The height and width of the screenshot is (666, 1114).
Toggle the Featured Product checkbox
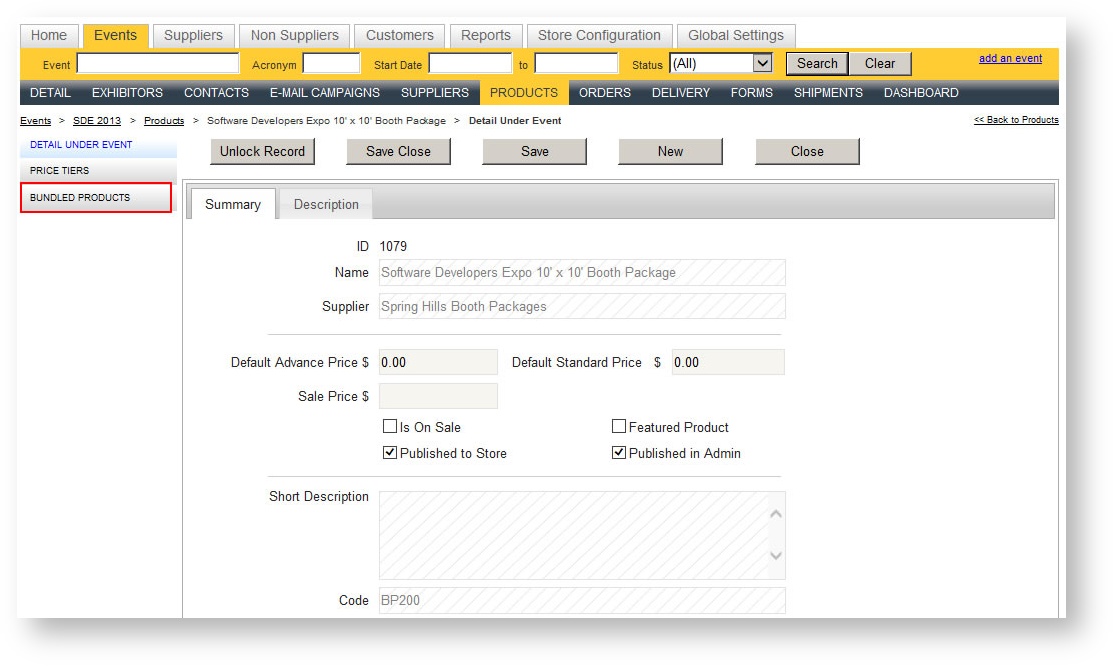619,427
